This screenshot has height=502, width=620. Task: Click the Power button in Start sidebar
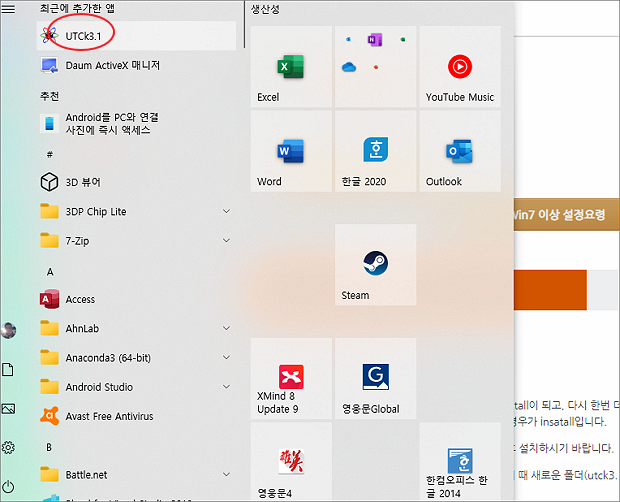click(8, 487)
